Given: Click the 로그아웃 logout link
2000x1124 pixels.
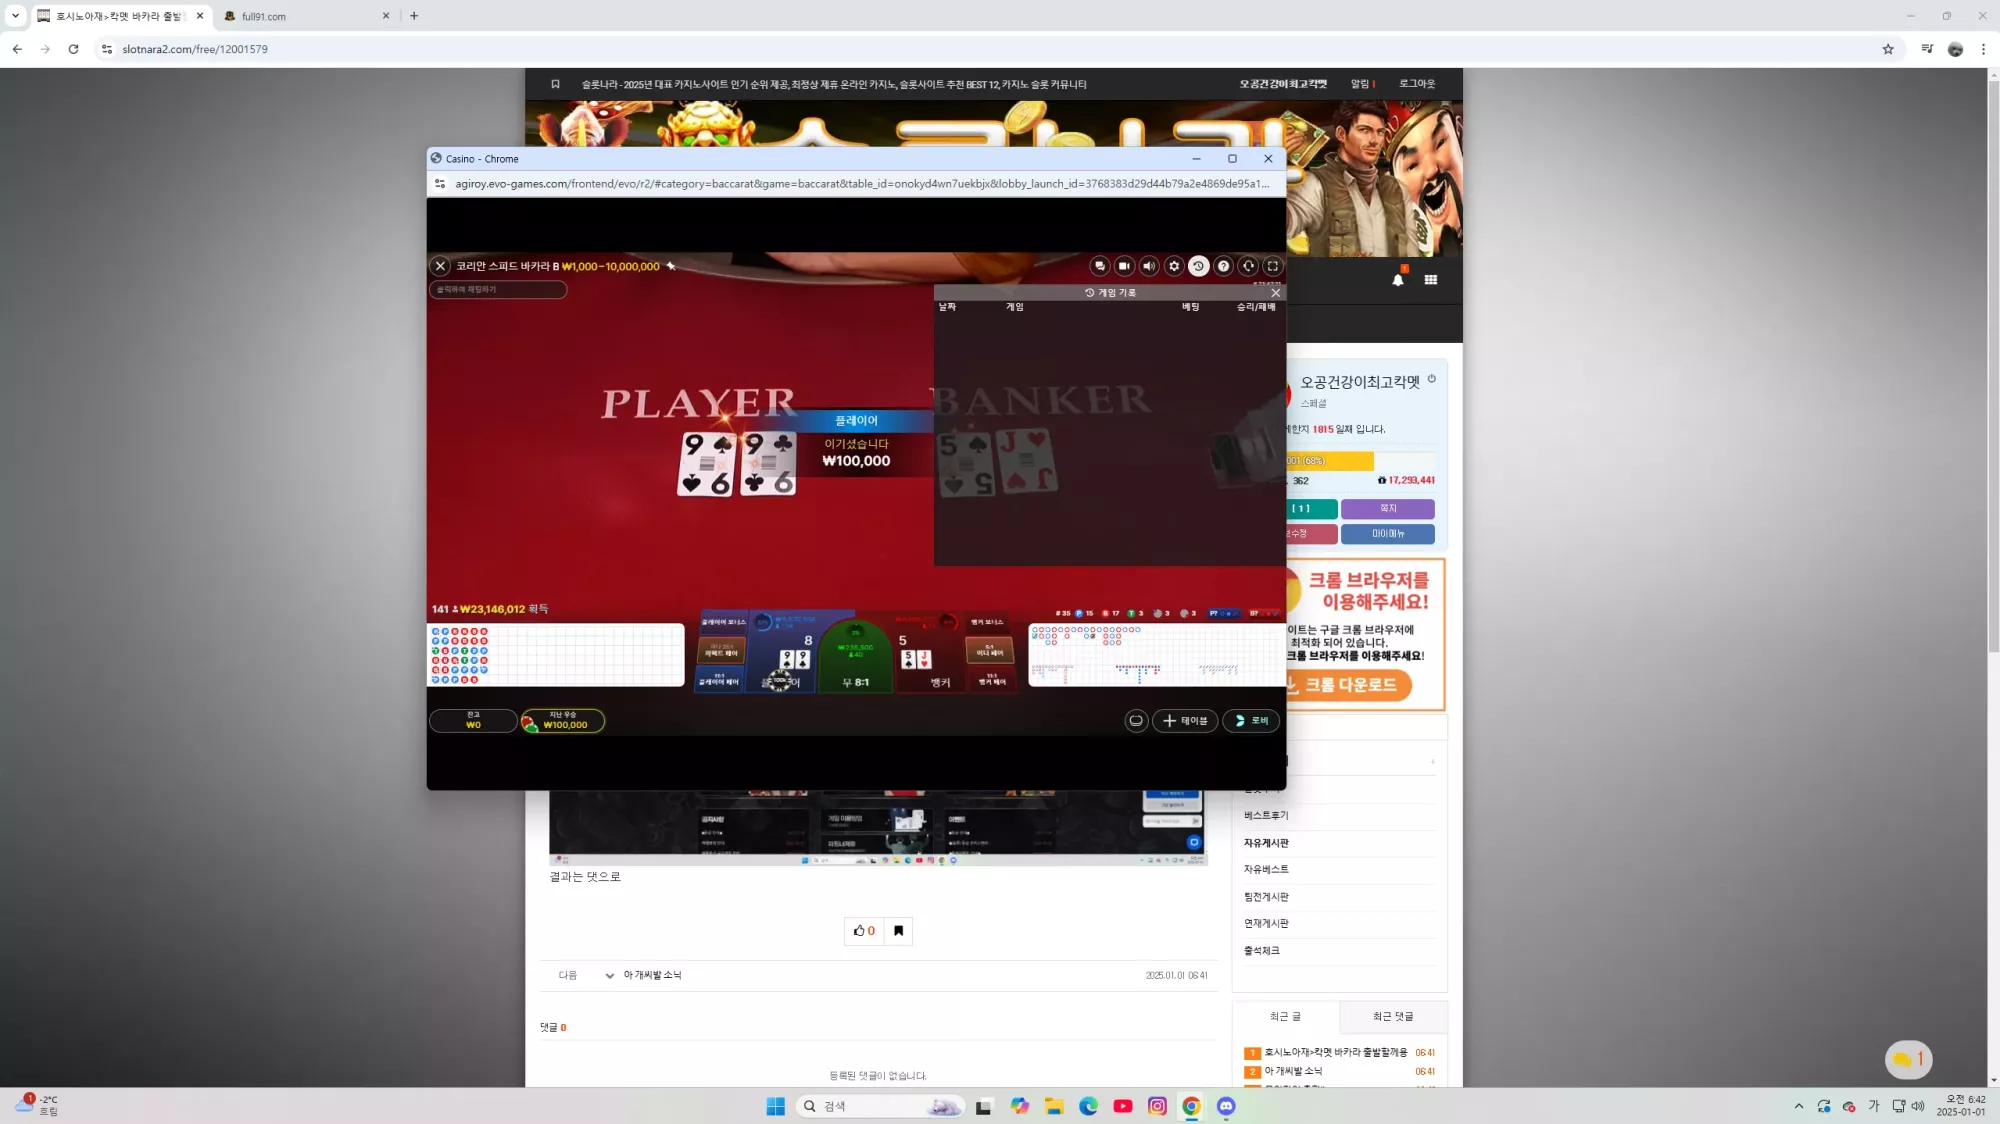Looking at the screenshot, I should coord(1417,84).
